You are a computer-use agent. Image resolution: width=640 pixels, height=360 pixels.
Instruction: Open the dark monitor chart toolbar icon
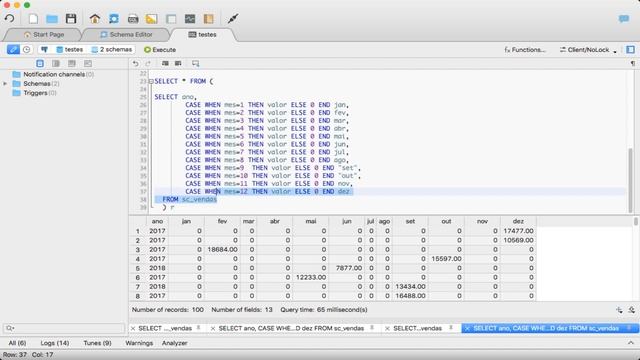[x=190, y=19]
